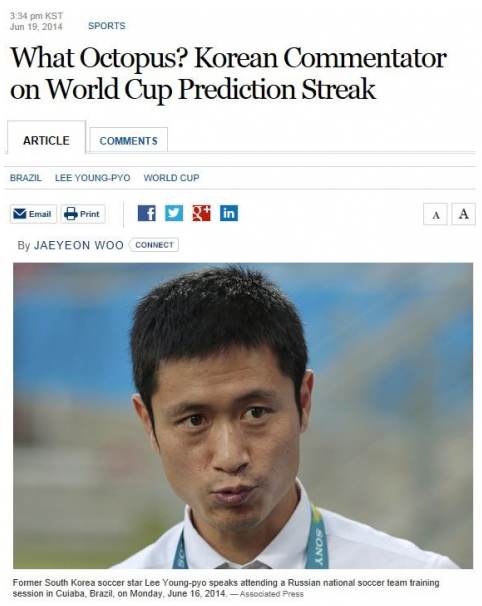Share article on Google Plus

201,213
